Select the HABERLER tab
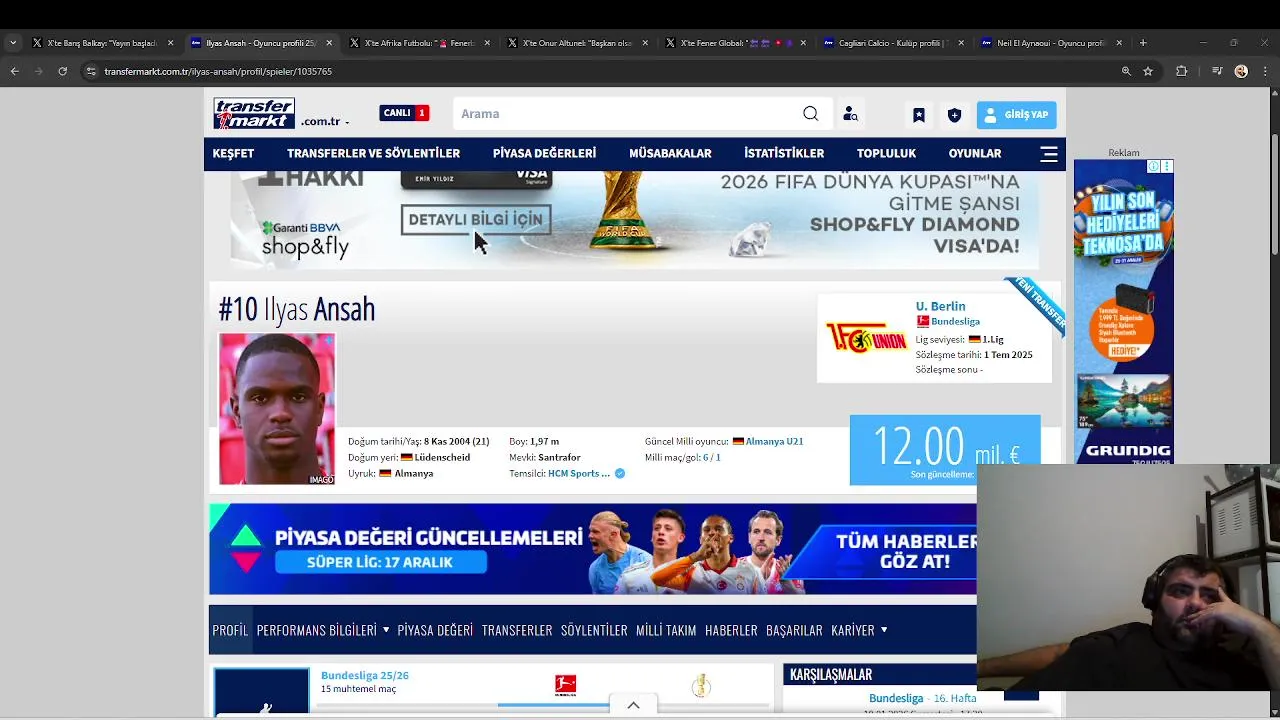Screen dimensions: 1280x720 [x=731, y=630]
